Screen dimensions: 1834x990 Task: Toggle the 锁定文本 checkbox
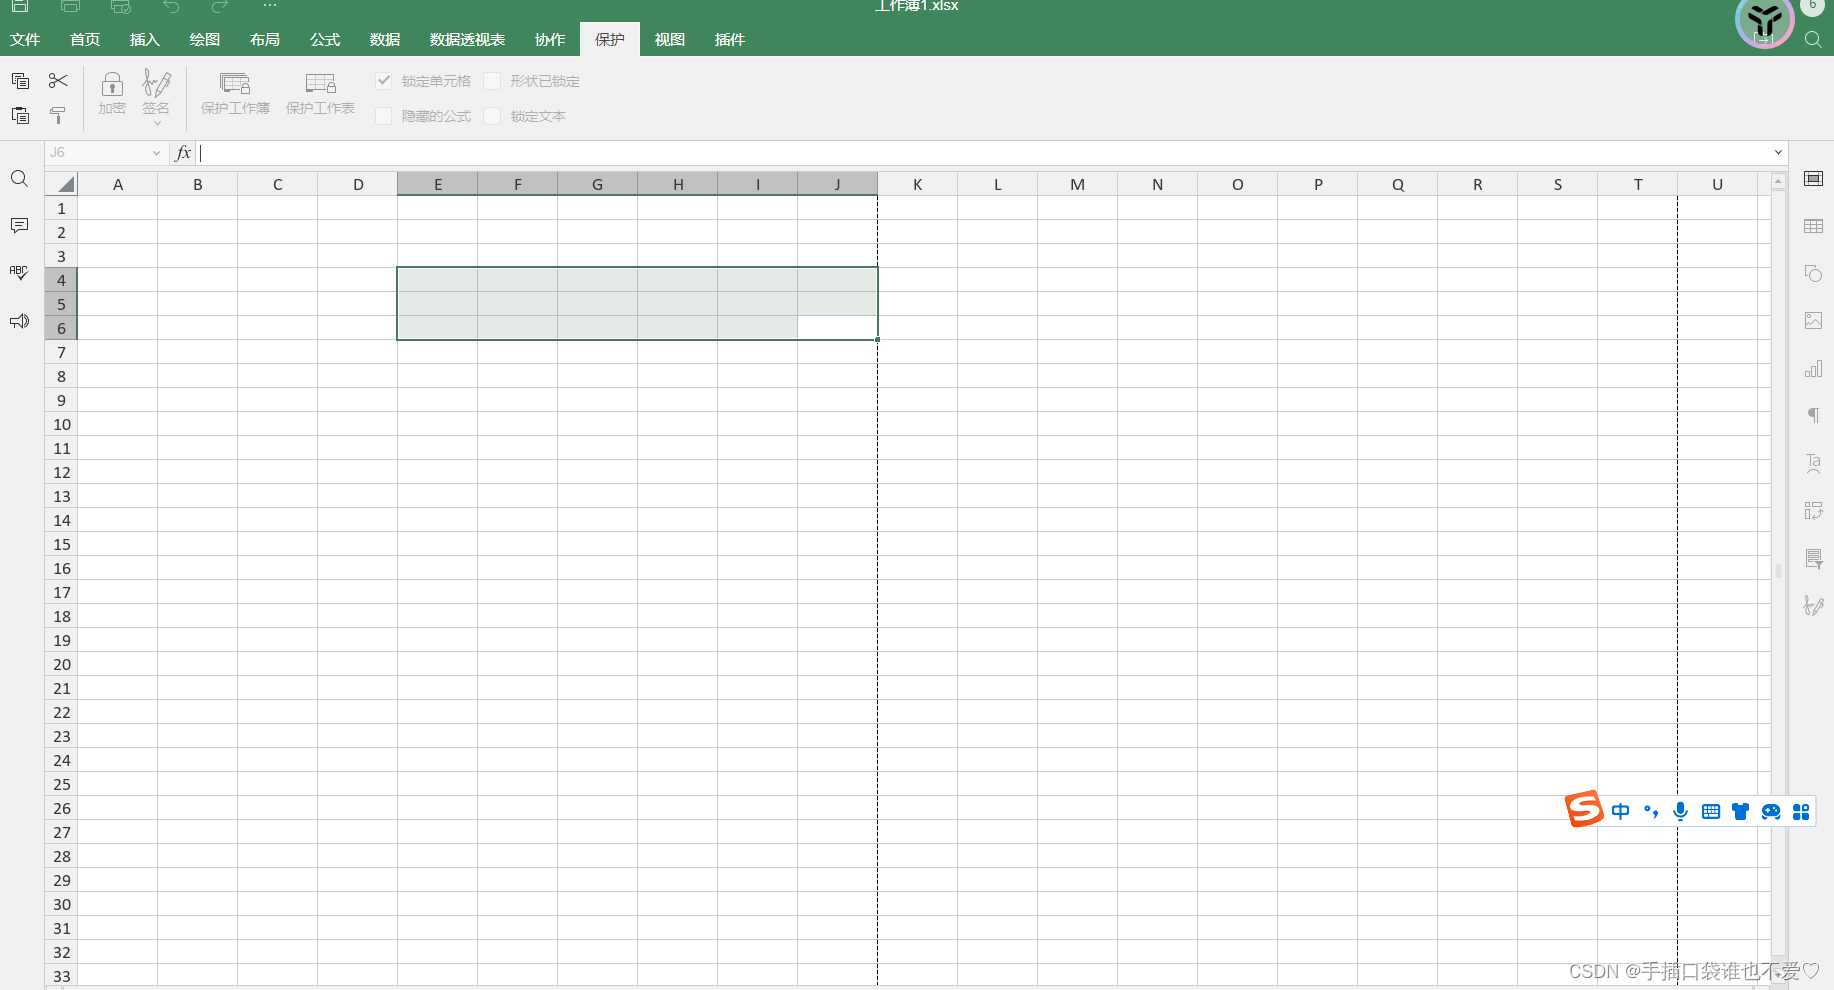pos(492,116)
